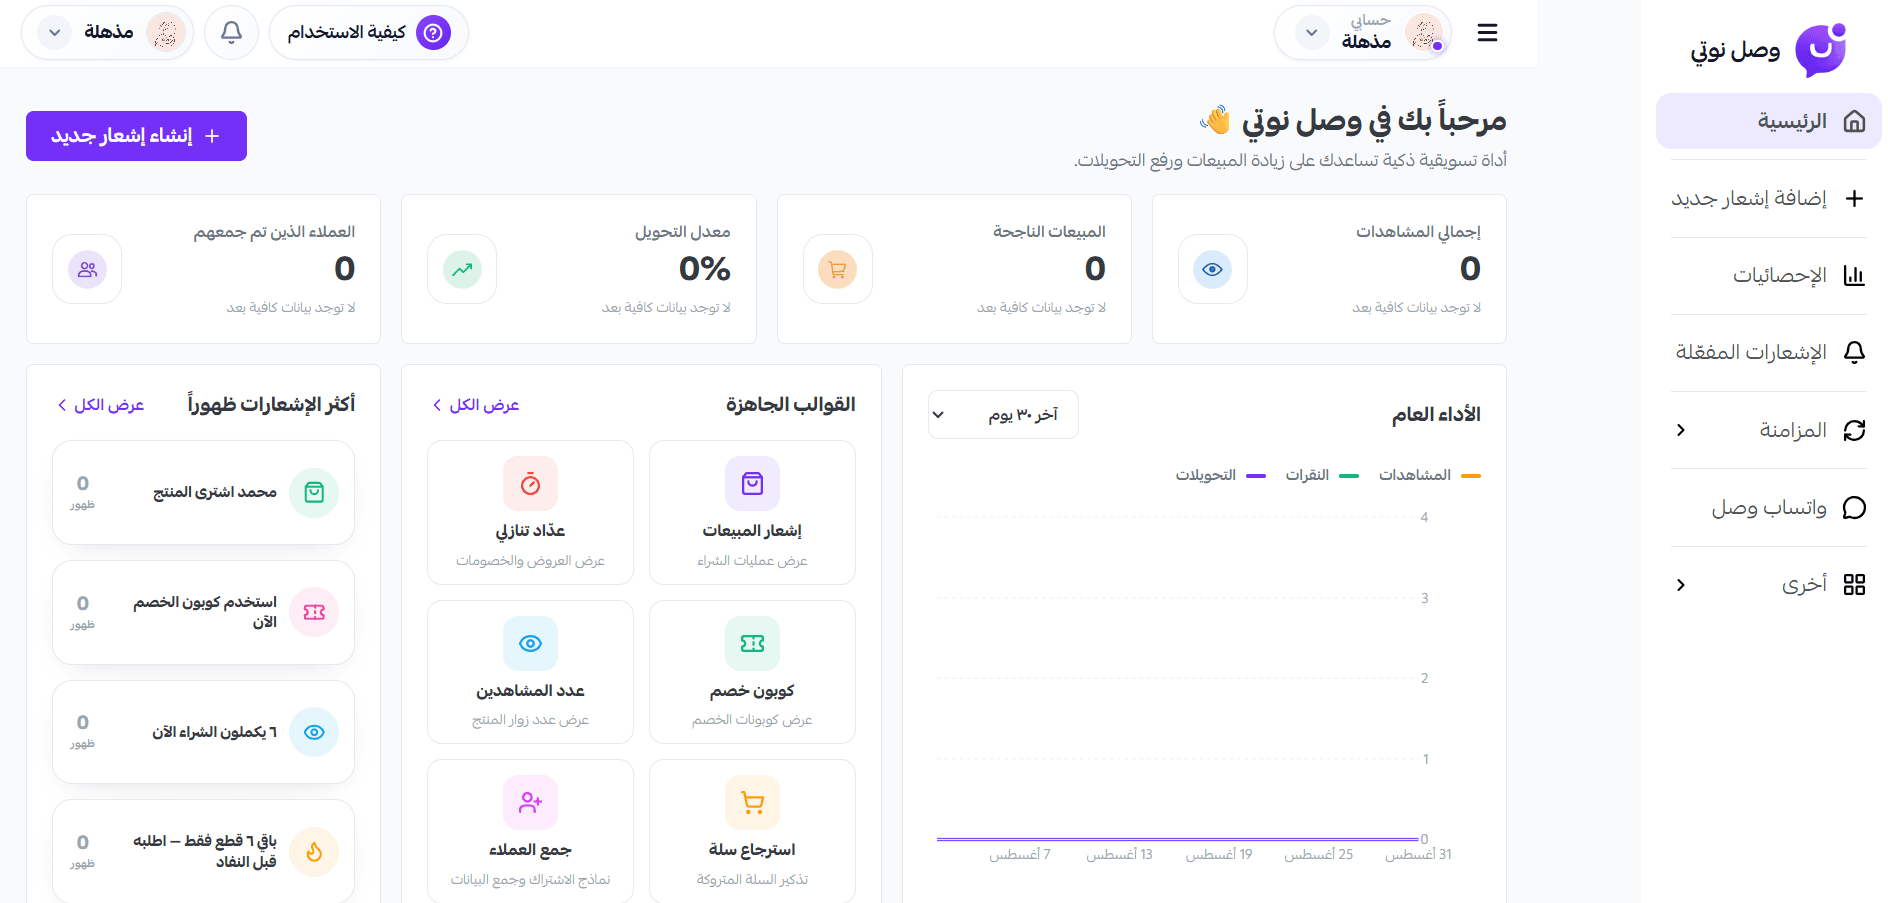Click the 7 أغسطس axis label
Screen dimensions: 1888x903
coord(1020,855)
